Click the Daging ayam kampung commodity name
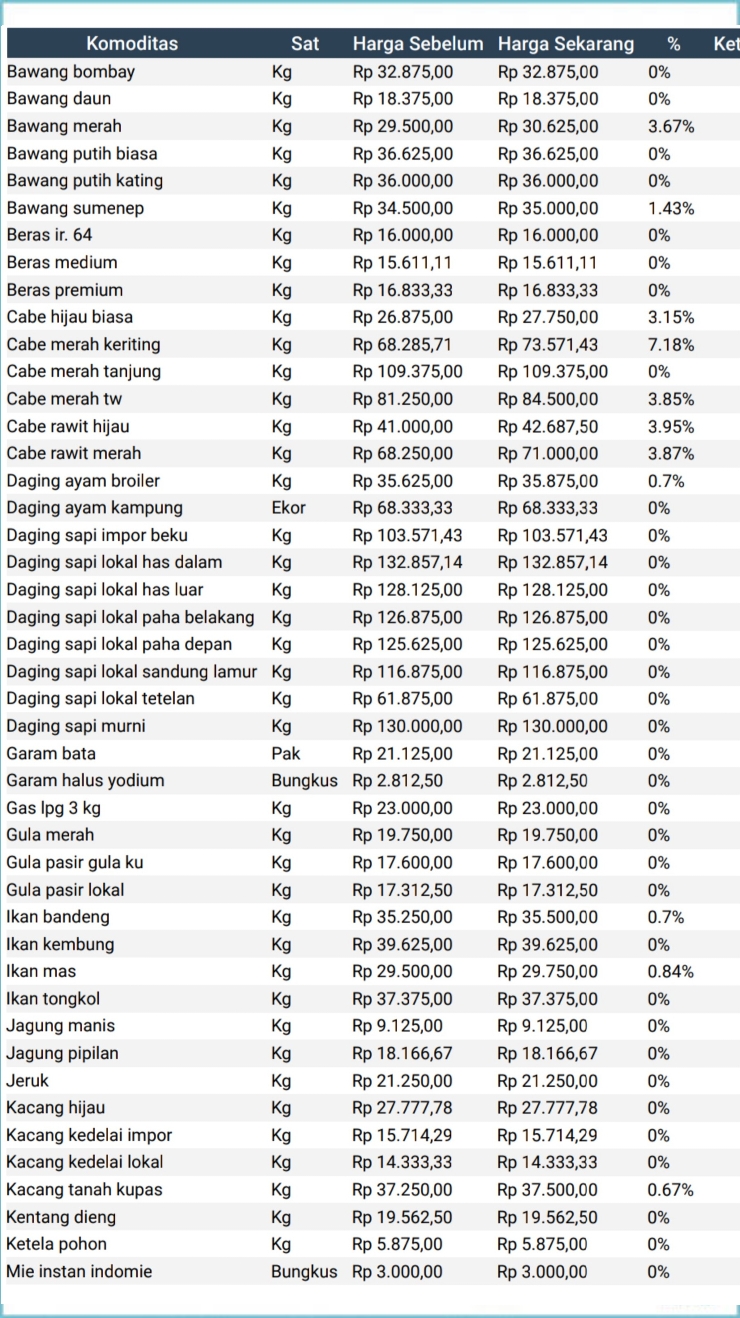Viewport: 740px width, 1318px height. [95, 508]
